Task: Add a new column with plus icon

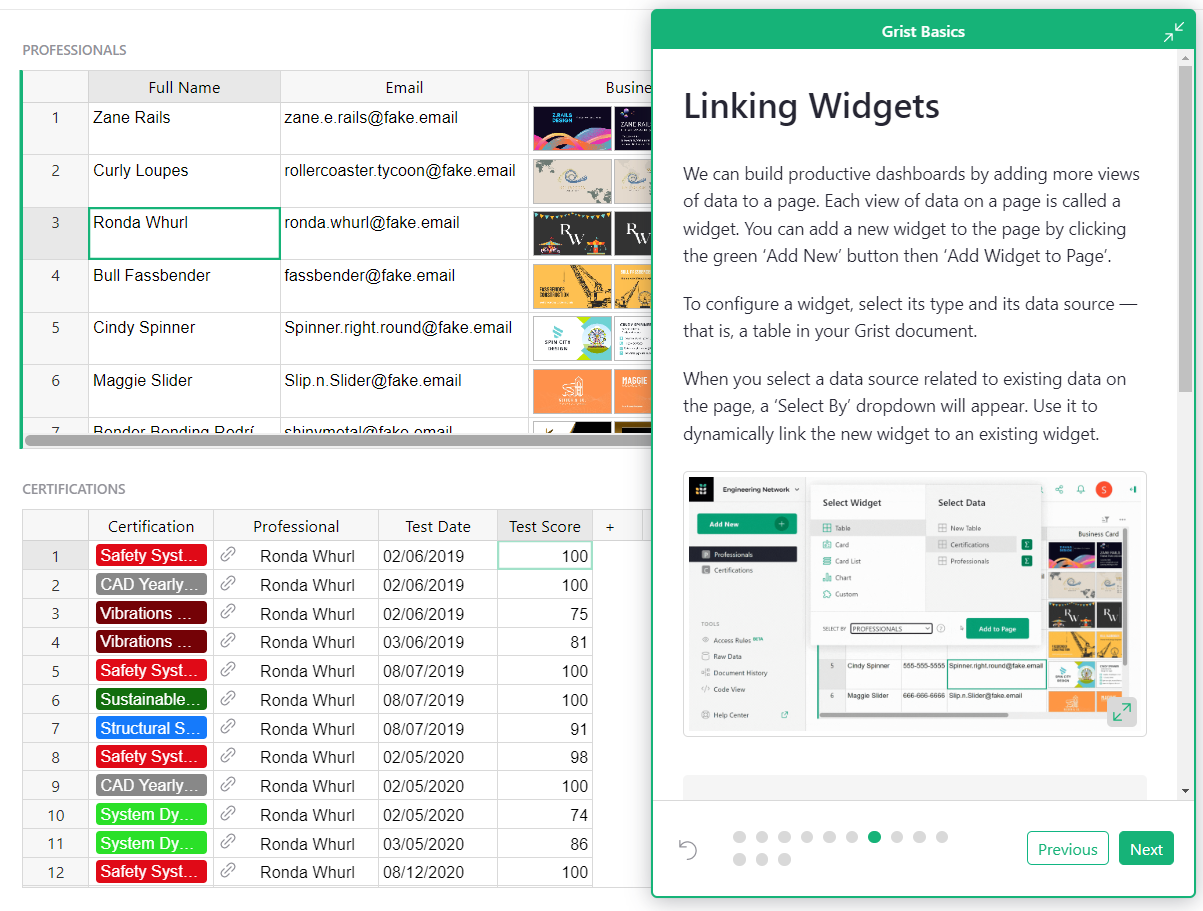Action: click(610, 526)
